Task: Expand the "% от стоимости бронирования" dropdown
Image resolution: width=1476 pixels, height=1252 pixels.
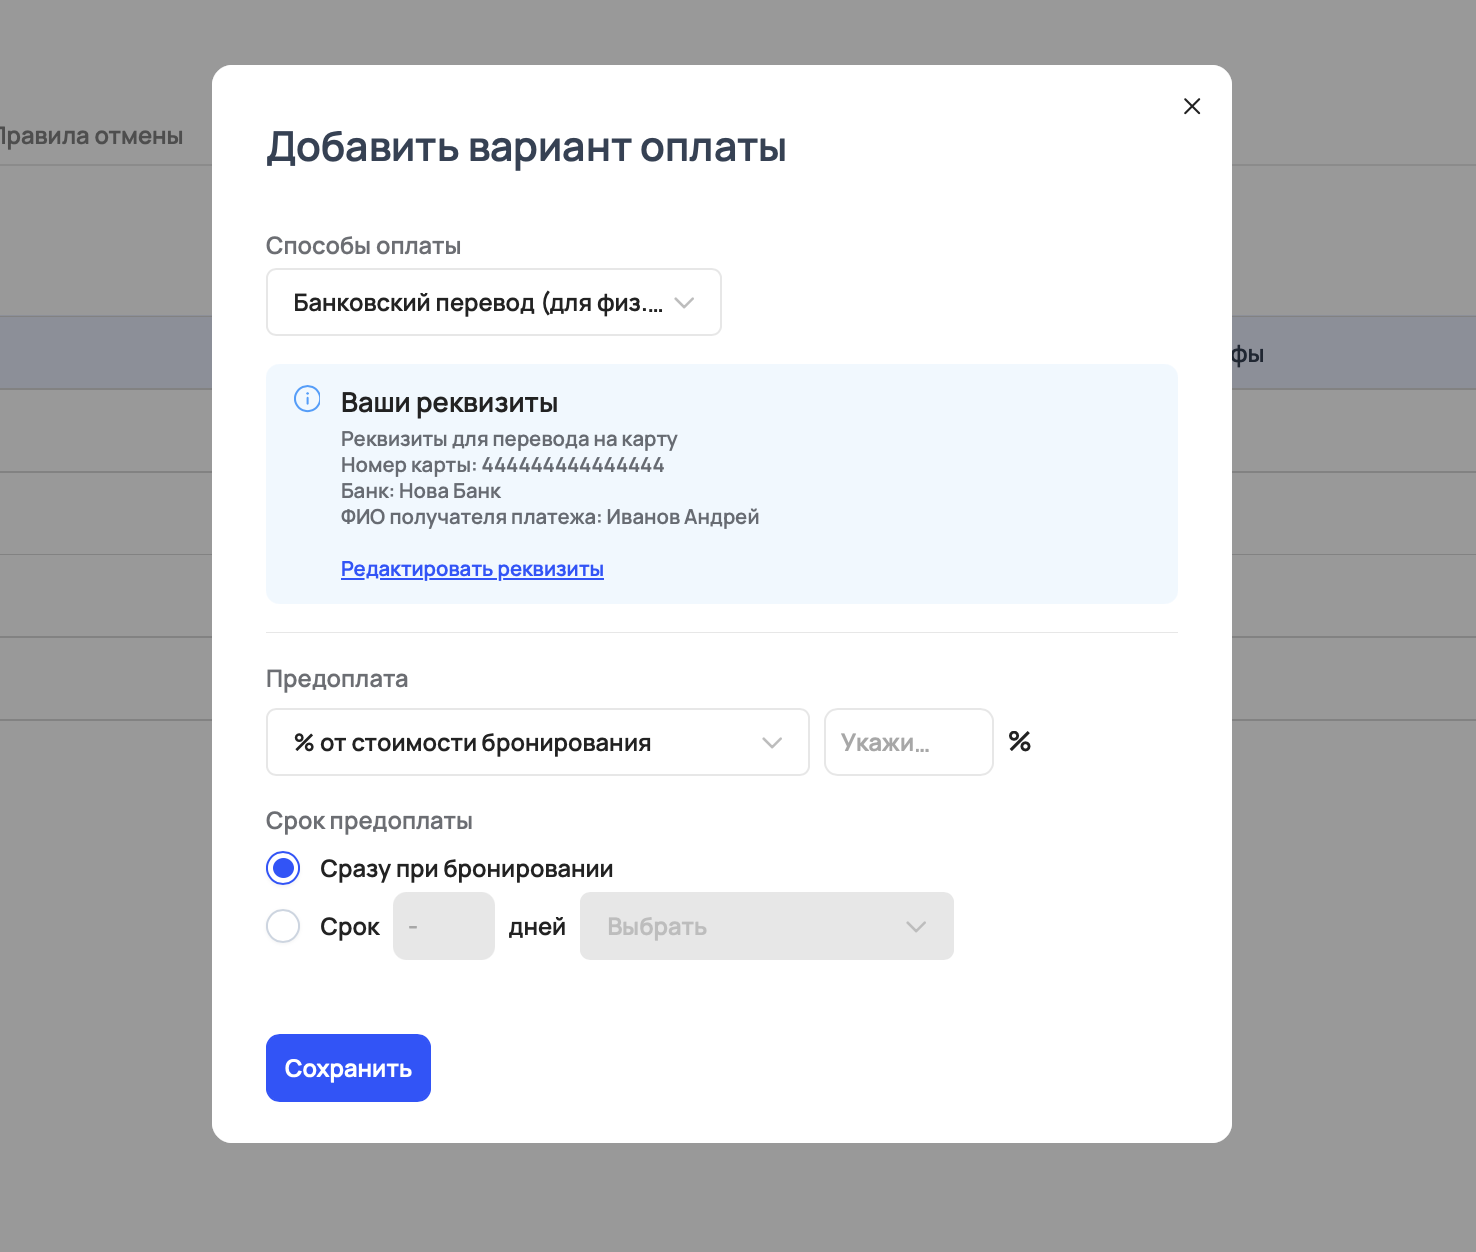Action: (x=520, y=743)
